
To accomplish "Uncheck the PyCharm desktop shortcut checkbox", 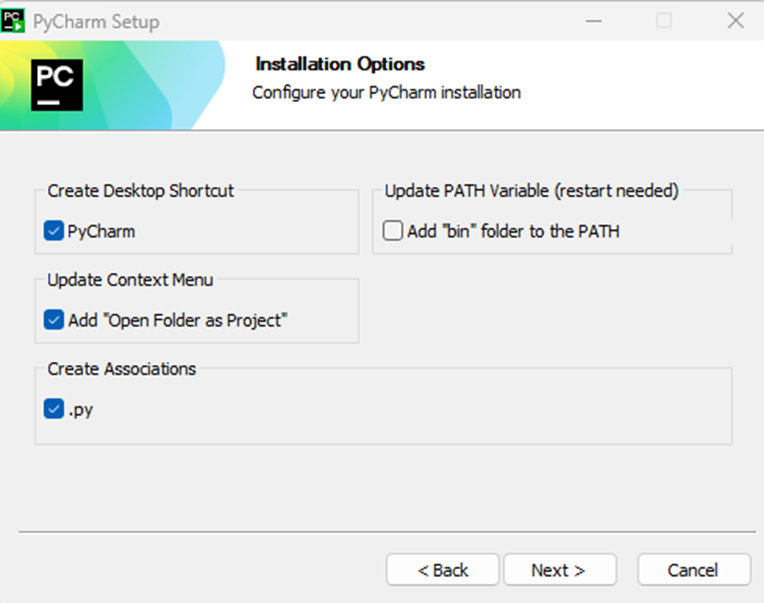I will (x=54, y=231).
